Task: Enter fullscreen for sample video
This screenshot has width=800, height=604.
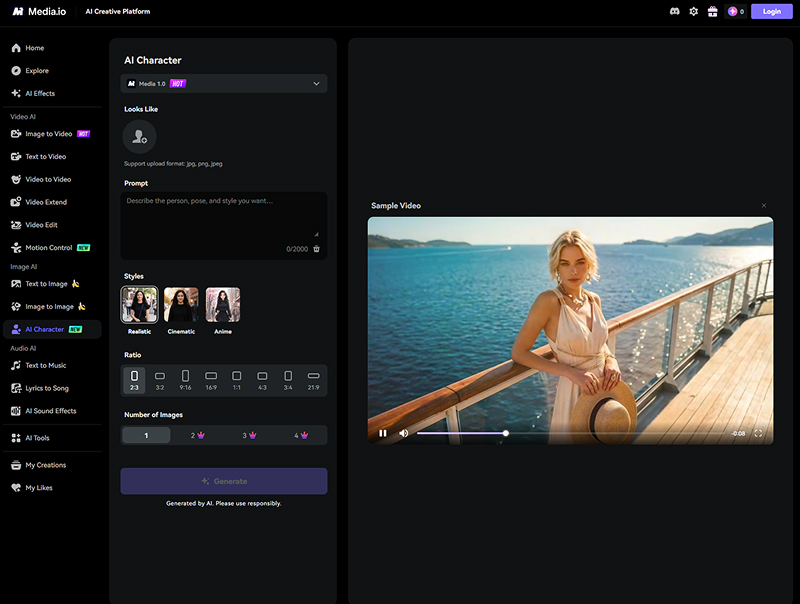Action: pyautogui.click(x=758, y=433)
